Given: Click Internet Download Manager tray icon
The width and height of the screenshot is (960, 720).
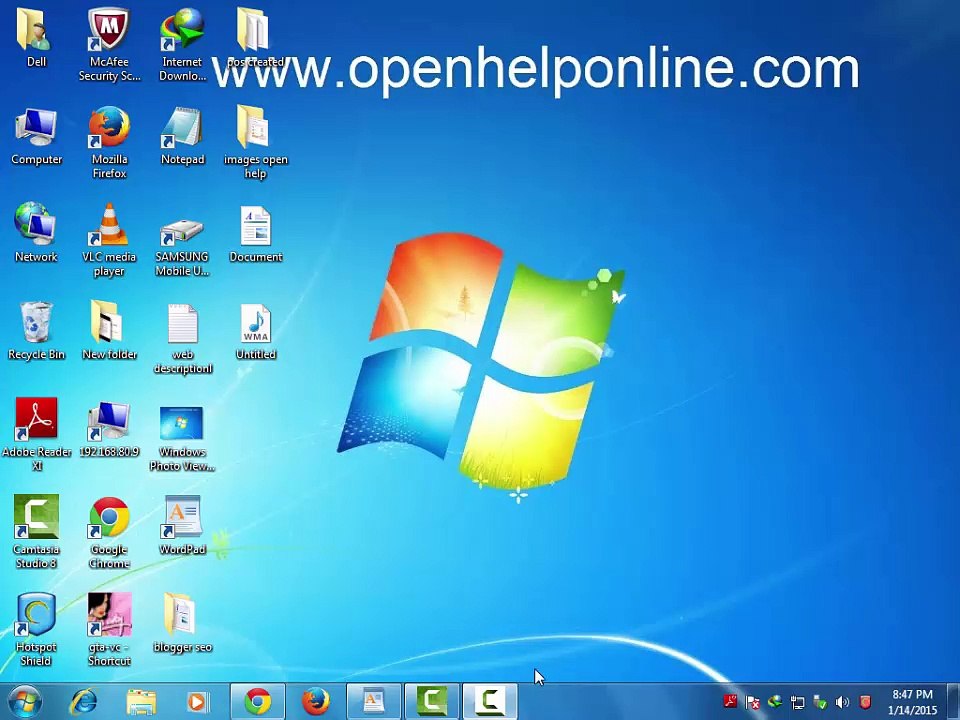Looking at the screenshot, I should [x=775, y=702].
